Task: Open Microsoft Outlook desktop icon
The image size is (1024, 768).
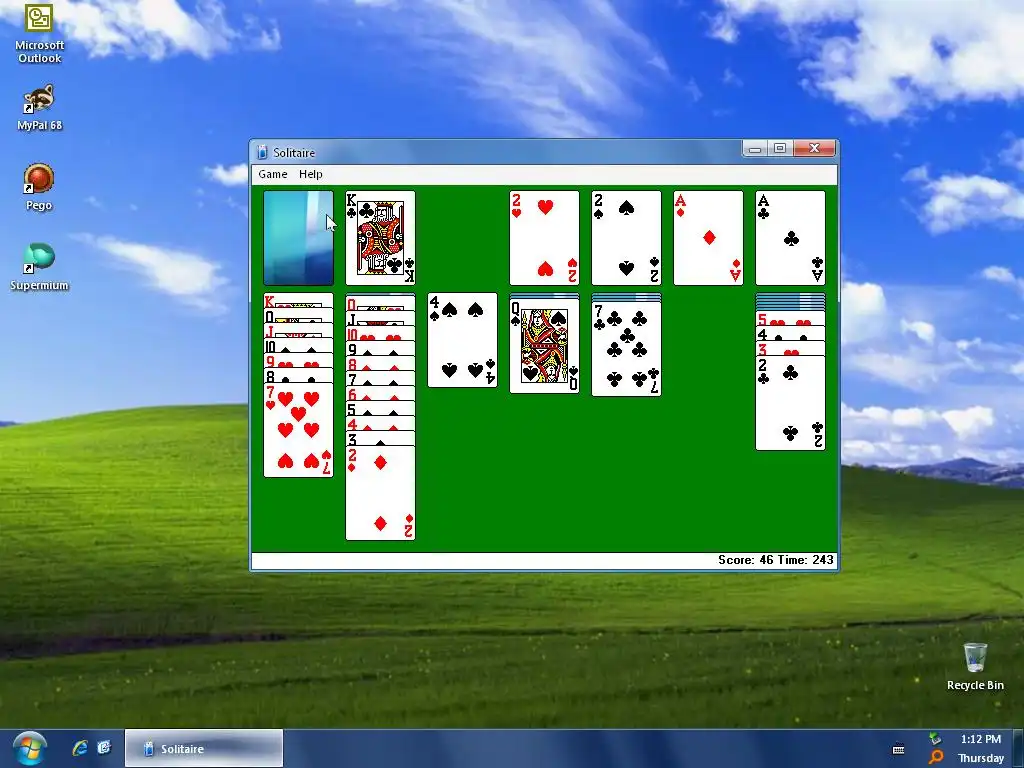Action: click(39, 33)
